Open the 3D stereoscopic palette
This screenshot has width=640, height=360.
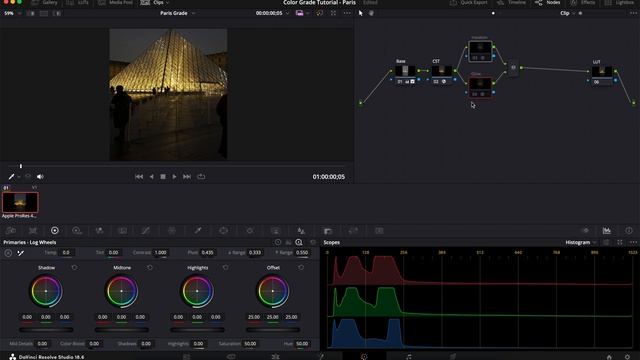tap(379, 231)
